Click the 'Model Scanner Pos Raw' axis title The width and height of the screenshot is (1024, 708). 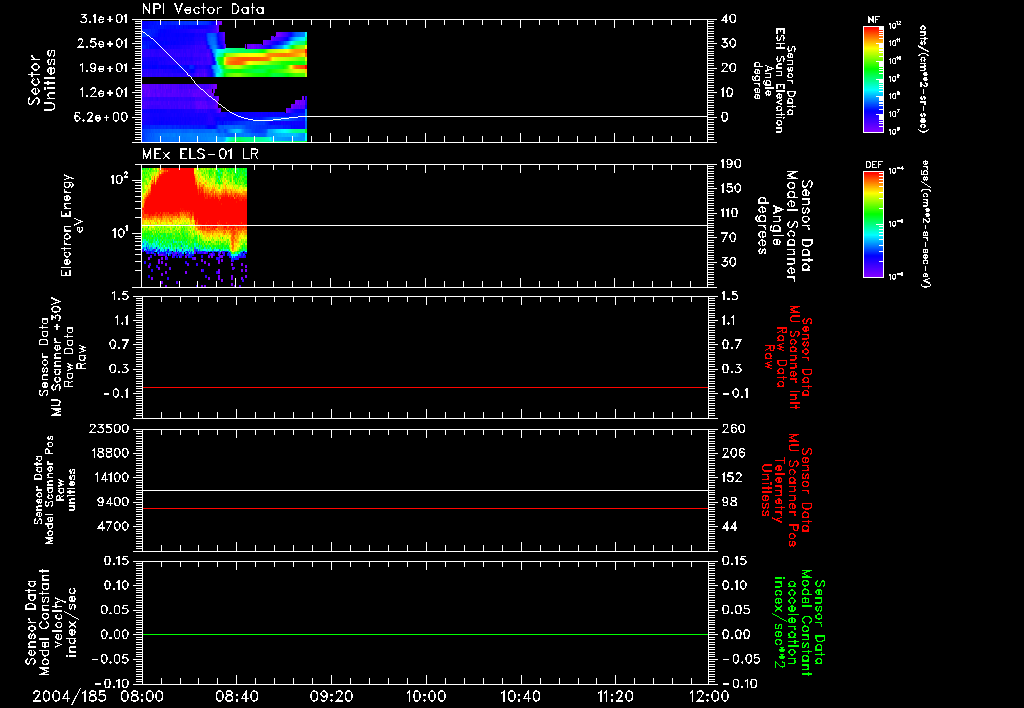56,490
